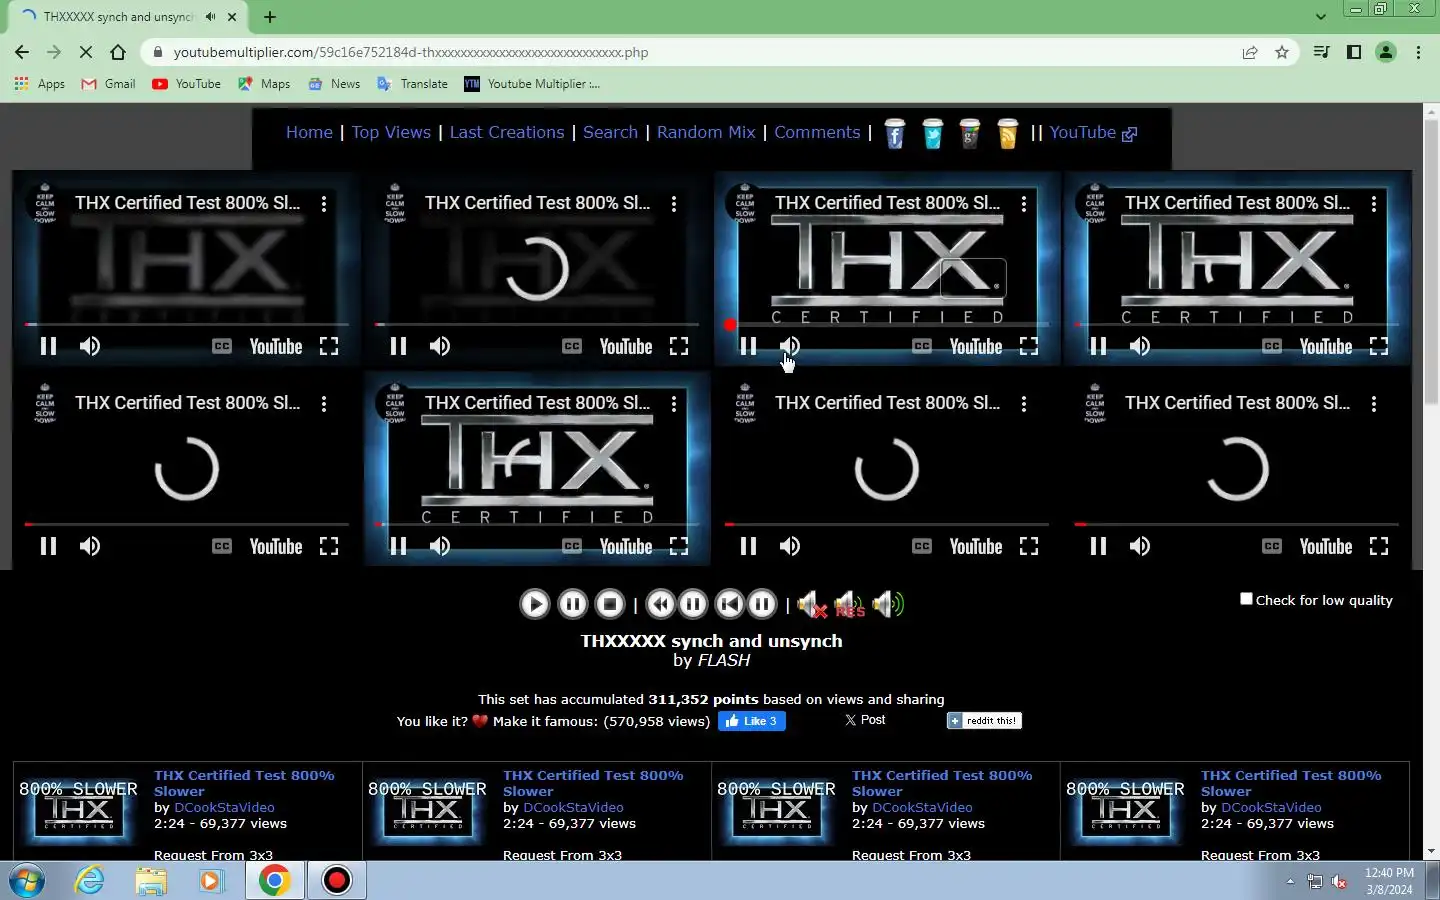This screenshot has height=900, width=1440.
Task: Open the Windows Start button
Action: (27, 881)
